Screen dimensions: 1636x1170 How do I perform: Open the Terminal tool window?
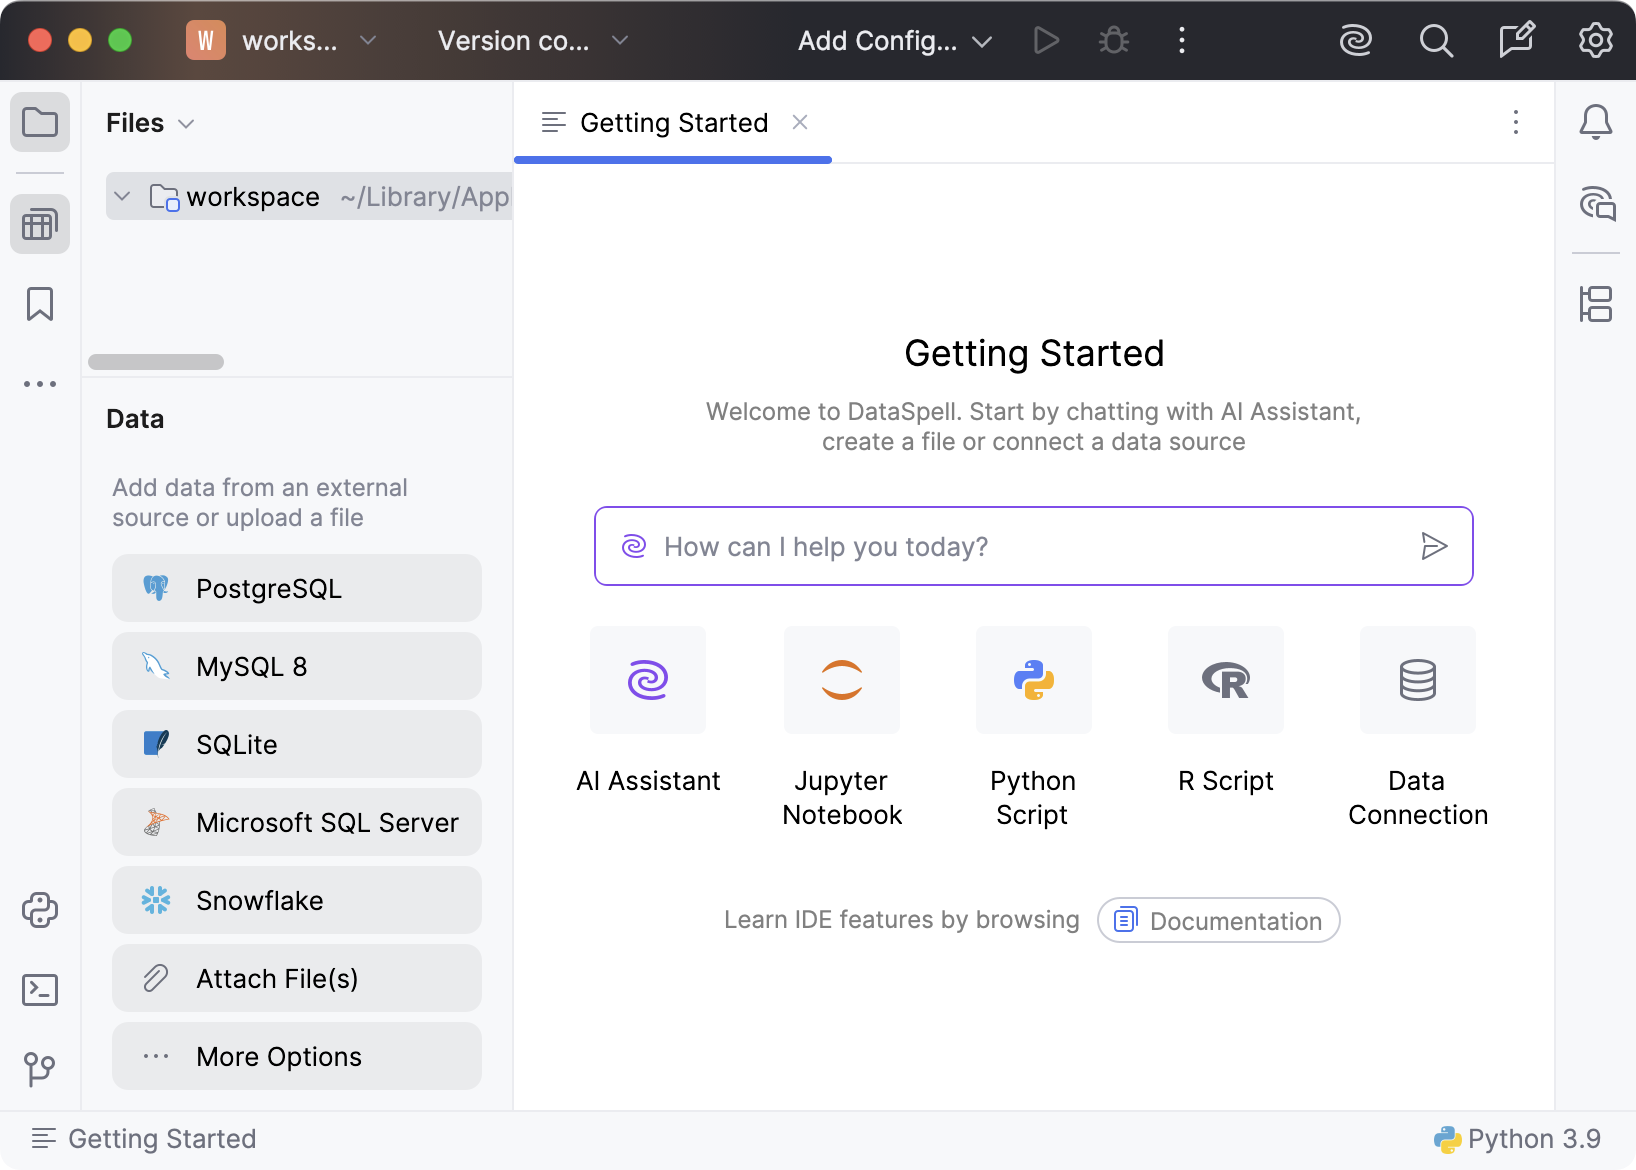click(x=40, y=990)
